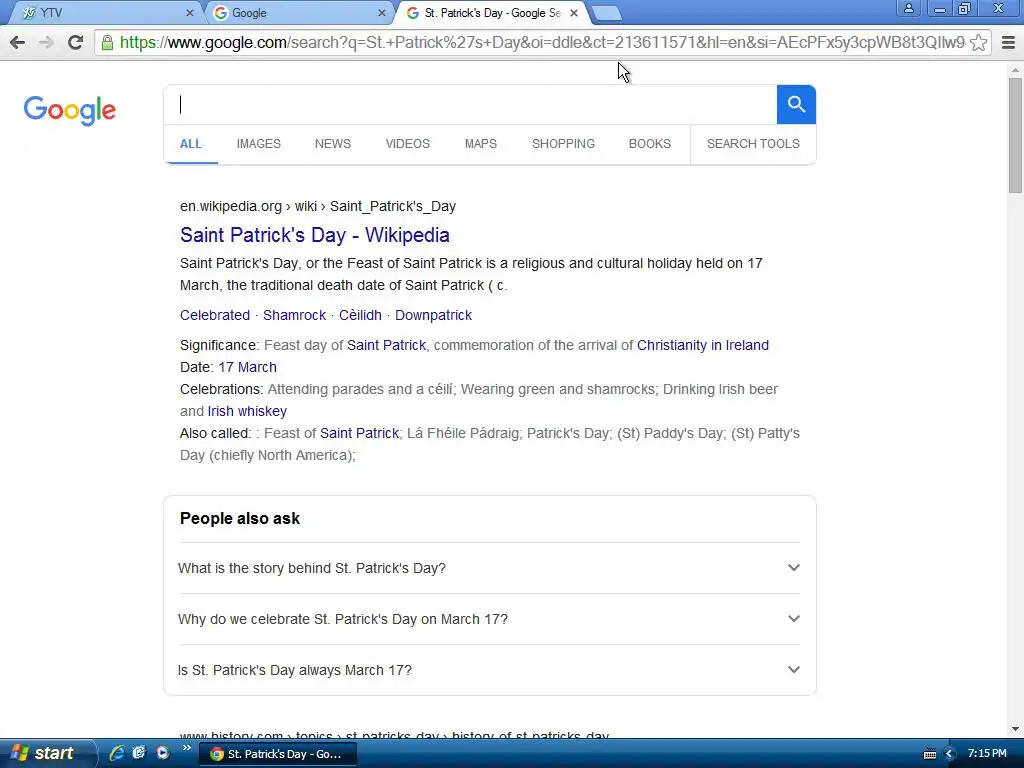Open the Celebrated sitelink
The image size is (1024, 768).
point(215,315)
